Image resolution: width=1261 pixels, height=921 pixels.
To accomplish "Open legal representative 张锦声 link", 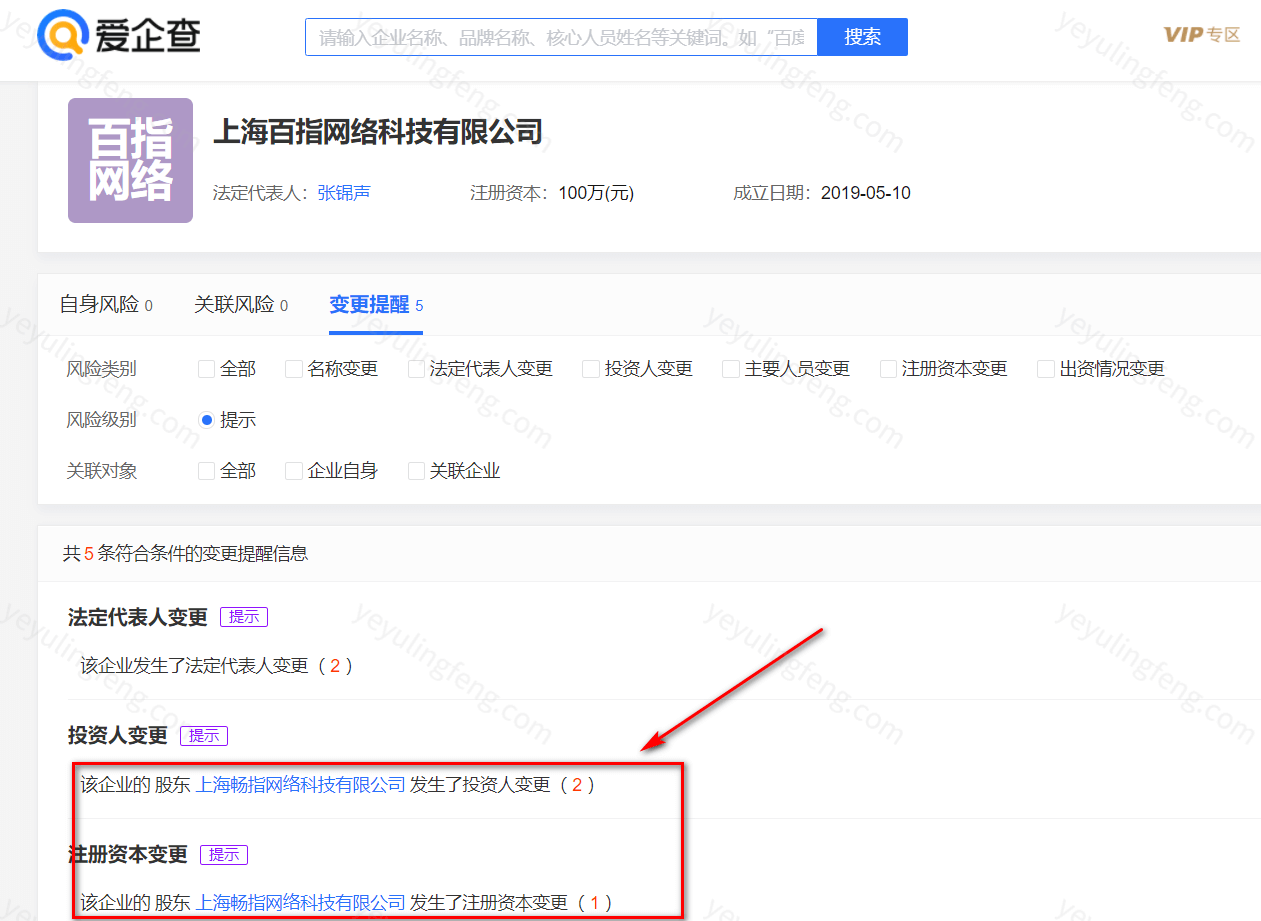I will 343,193.
